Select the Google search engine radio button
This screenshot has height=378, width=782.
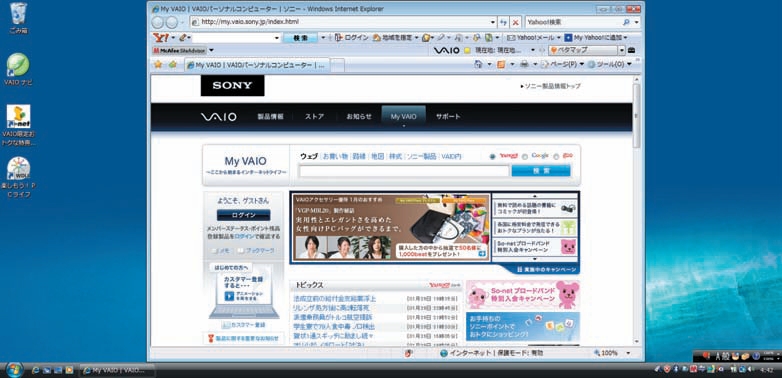[x=525, y=157]
